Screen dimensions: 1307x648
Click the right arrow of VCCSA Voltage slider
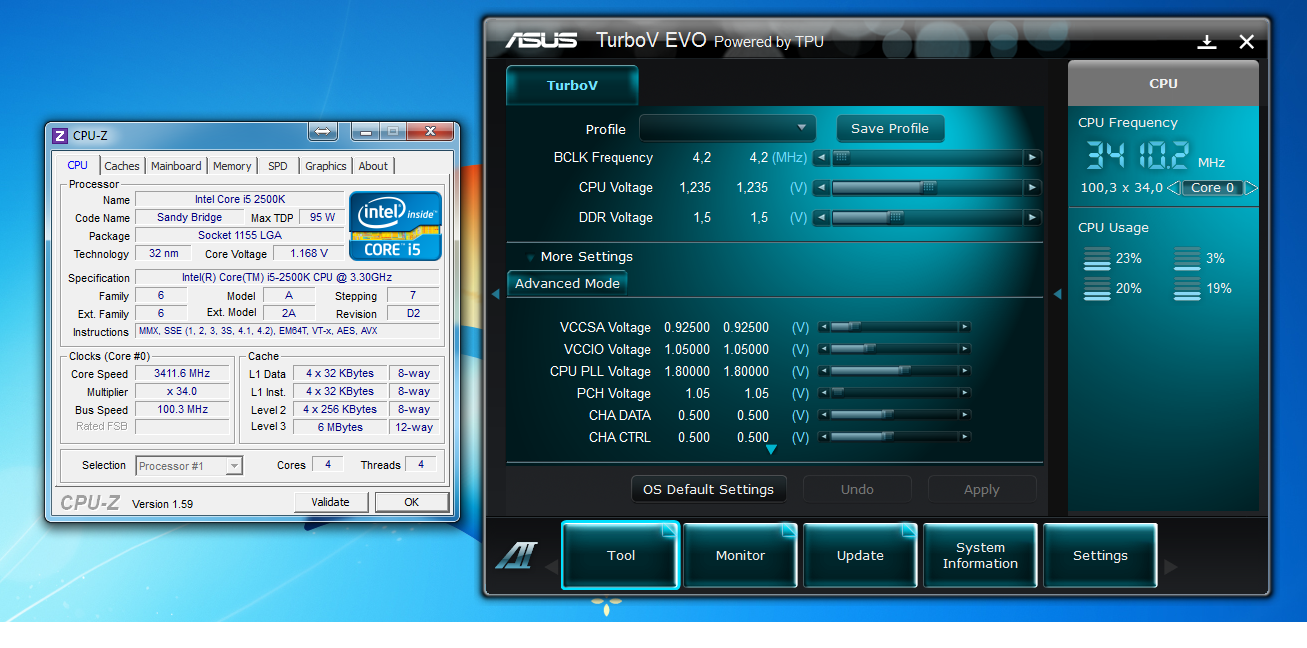tap(965, 327)
